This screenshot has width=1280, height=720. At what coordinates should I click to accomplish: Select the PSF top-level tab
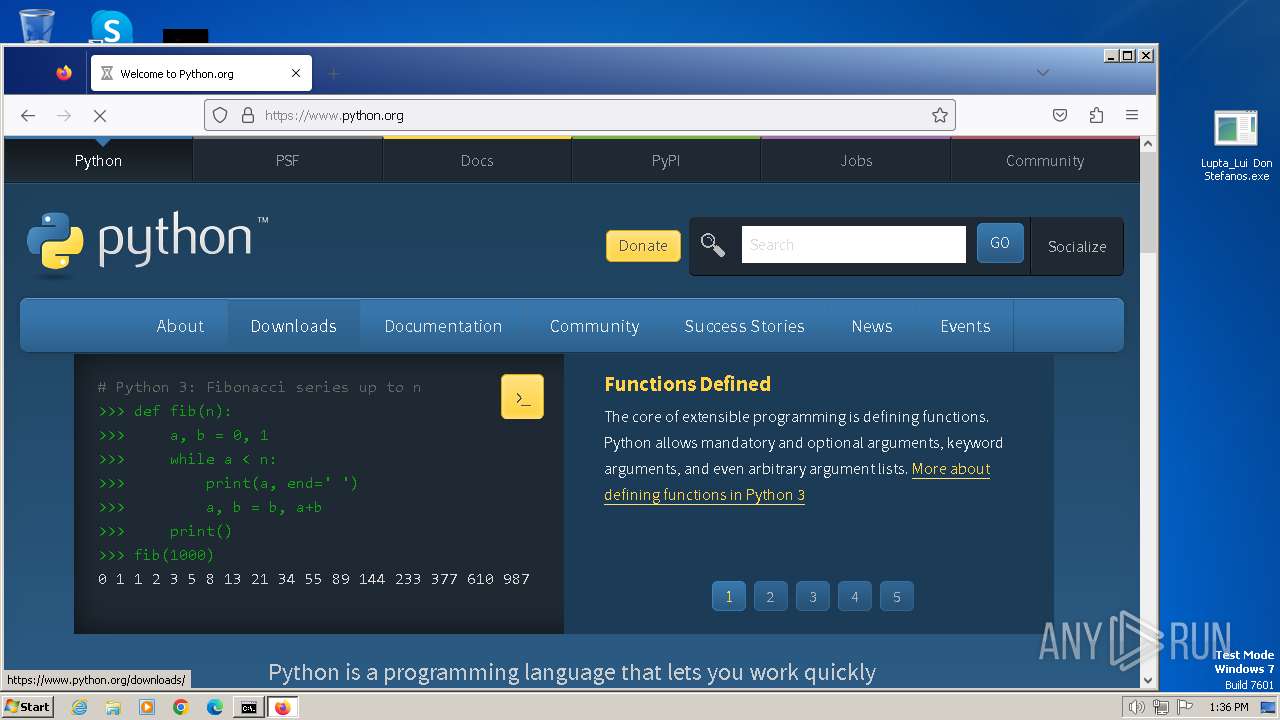pyautogui.click(x=287, y=160)
